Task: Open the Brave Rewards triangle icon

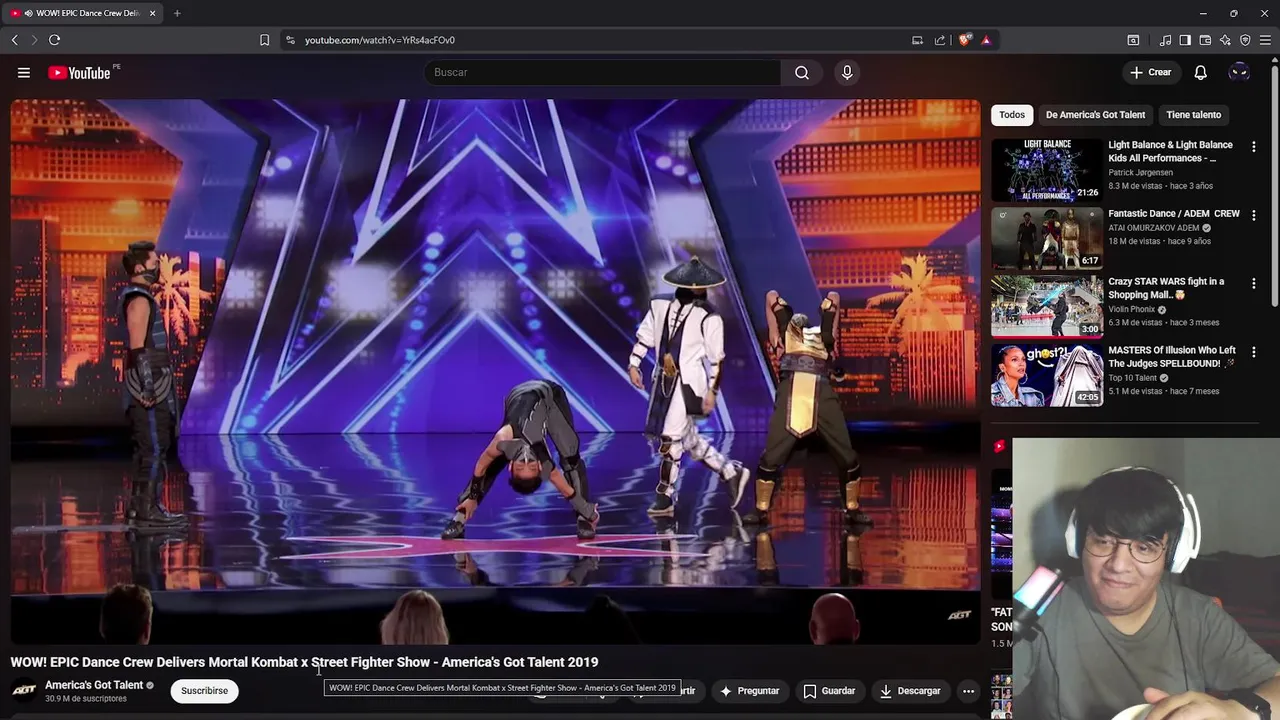Action: coord(986,40)
